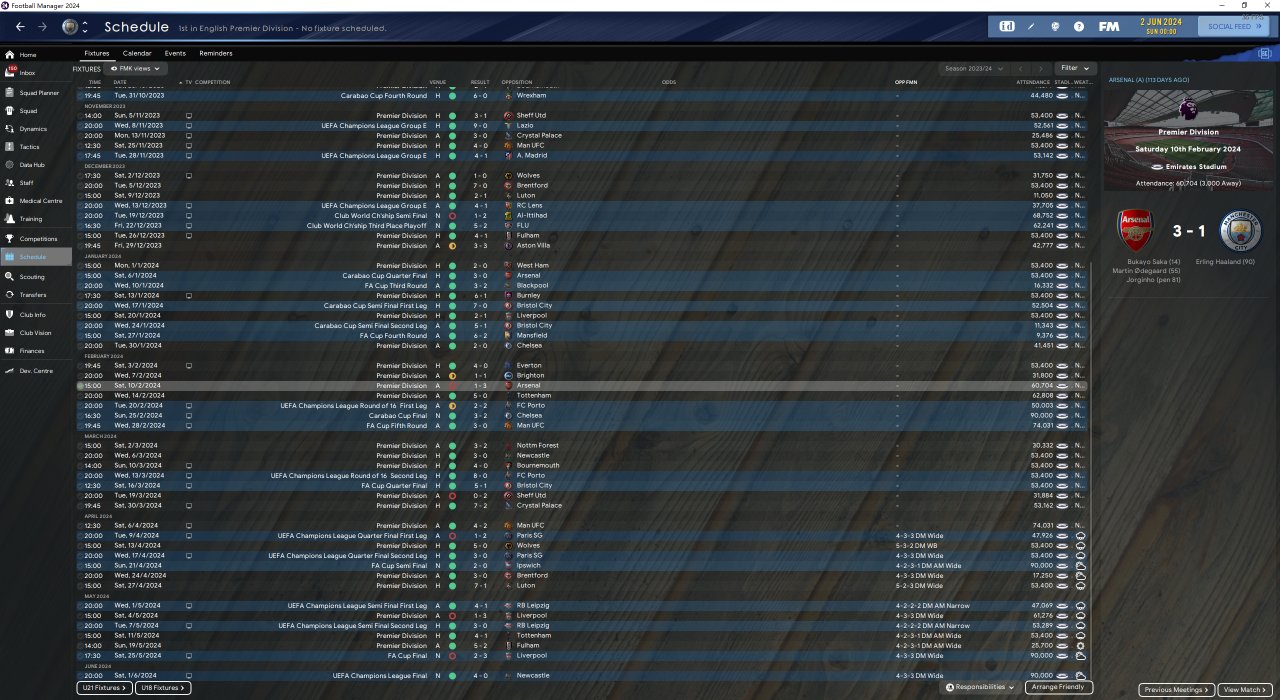Open the Dev. Centre
The image size is (1280, 700).
coord(36,371)
